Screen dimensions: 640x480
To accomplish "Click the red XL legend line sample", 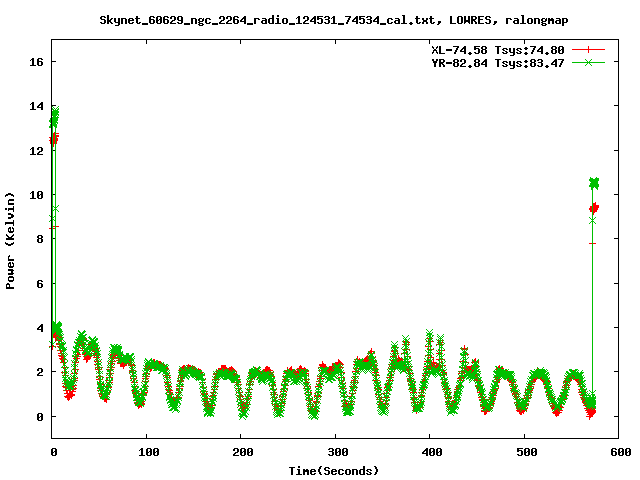I will [x=588, y=50].
